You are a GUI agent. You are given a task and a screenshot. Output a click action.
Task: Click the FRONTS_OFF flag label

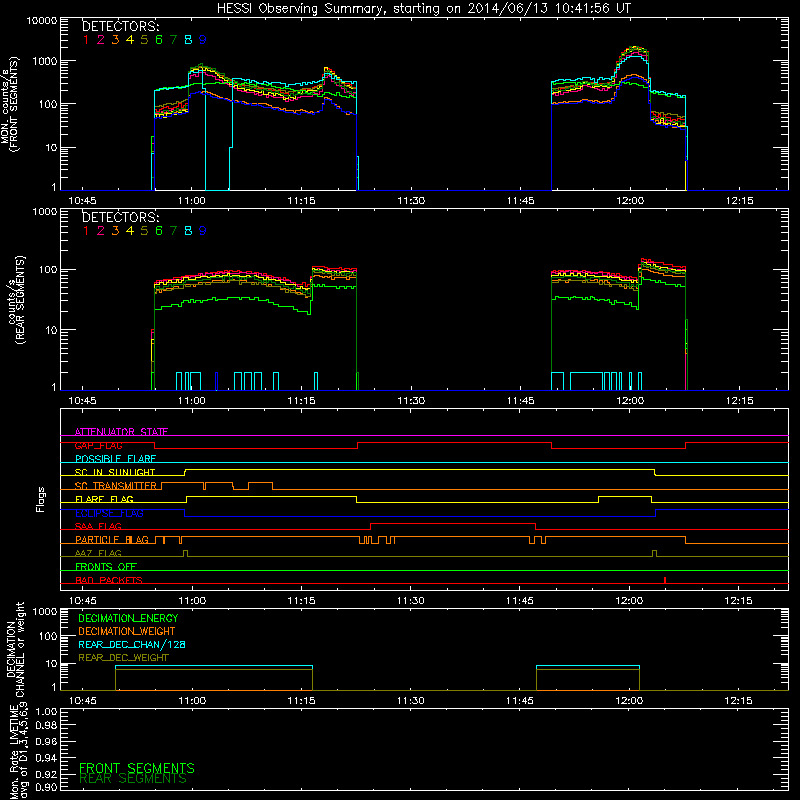click(106, 566)
